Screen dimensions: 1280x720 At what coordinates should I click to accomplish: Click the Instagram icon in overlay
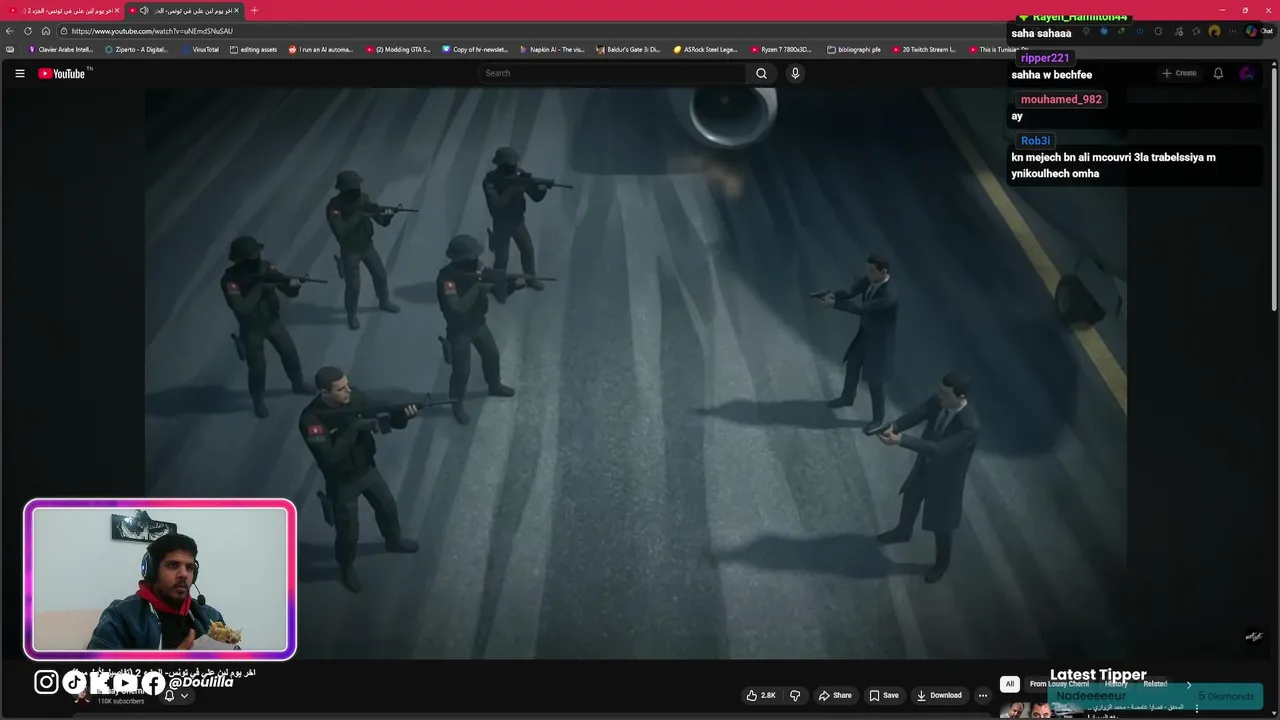tap(46, 682)
